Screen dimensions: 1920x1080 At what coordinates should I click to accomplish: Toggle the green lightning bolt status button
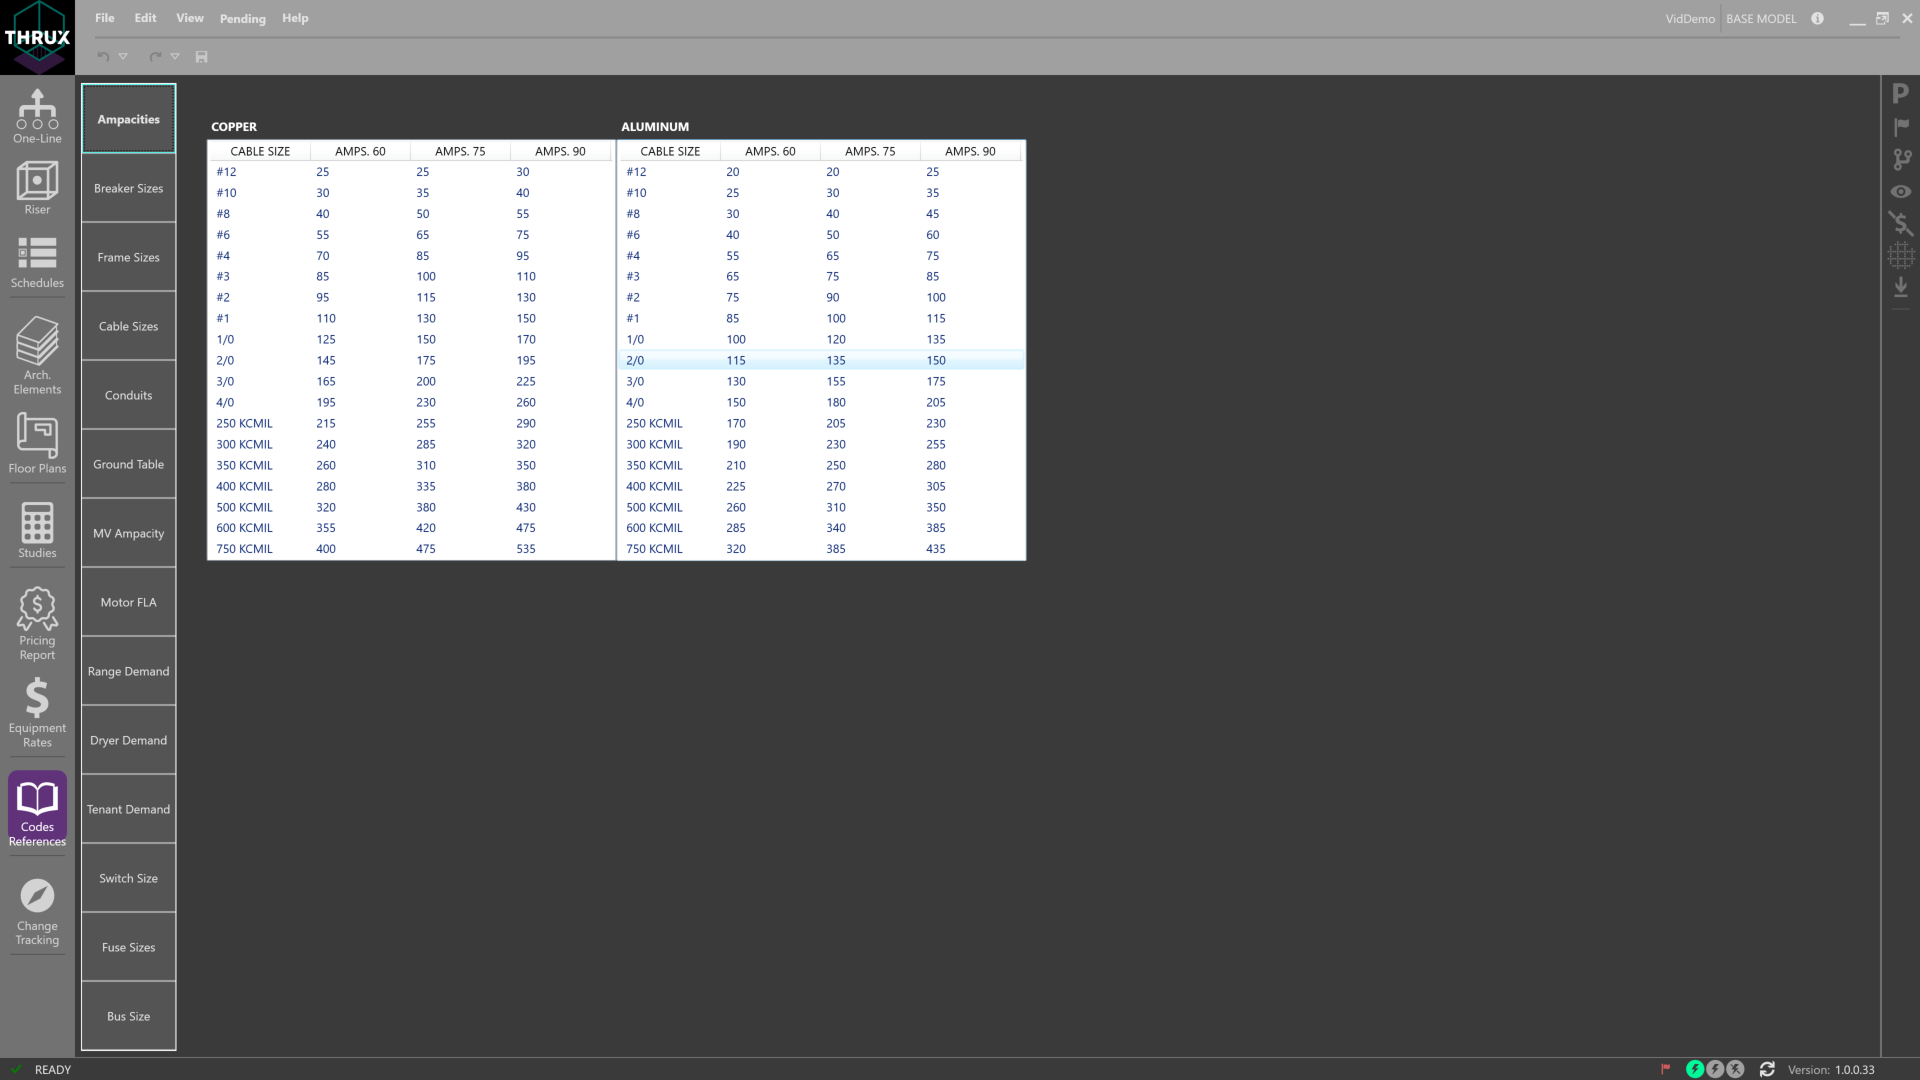[x=1695, y=1069]
